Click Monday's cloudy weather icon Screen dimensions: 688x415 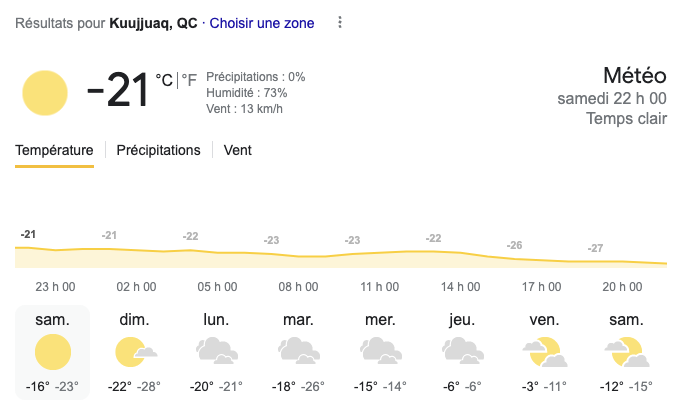tap(216, 352)
